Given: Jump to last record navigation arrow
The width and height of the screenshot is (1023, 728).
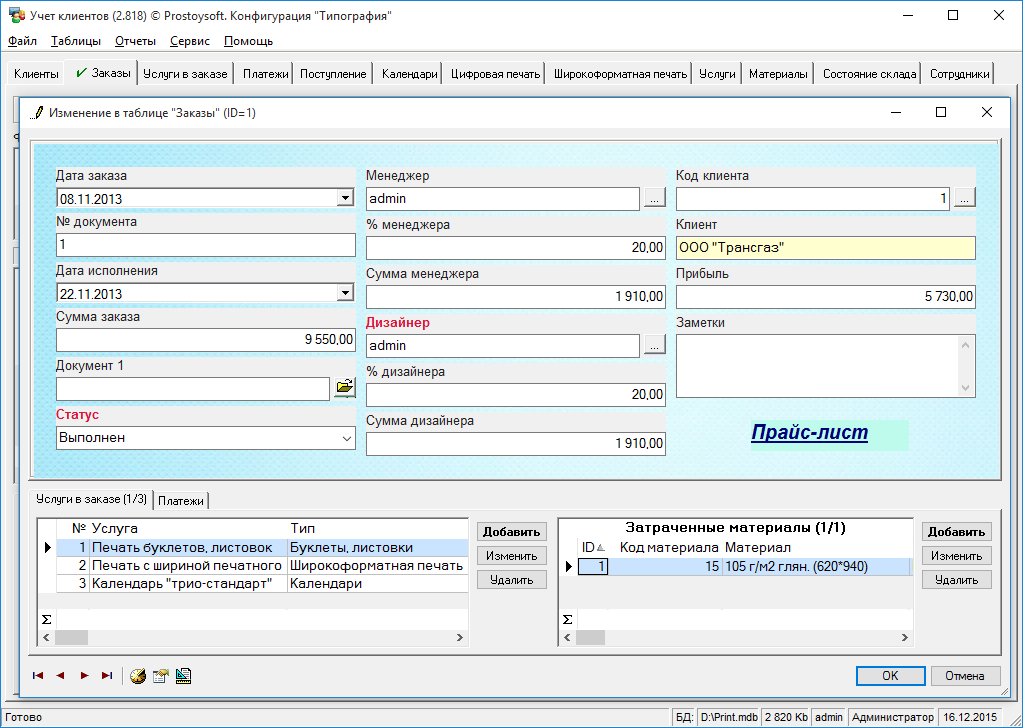Looking at the screenshot, I should (107, 676).
